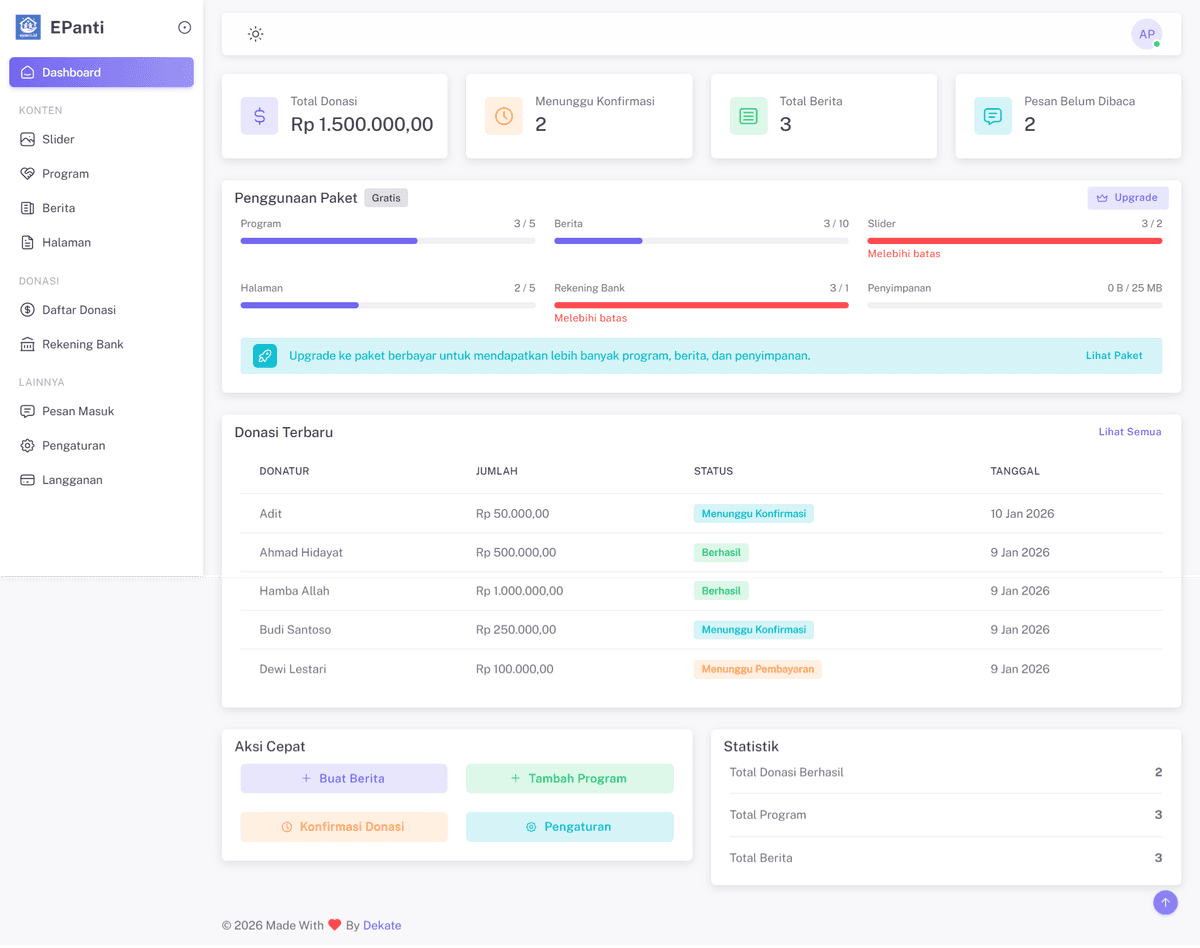Open the Berita section from the sidebar
Image resolution: width=1200 pixels, height=948 pixels.
[x=28, y=207]
